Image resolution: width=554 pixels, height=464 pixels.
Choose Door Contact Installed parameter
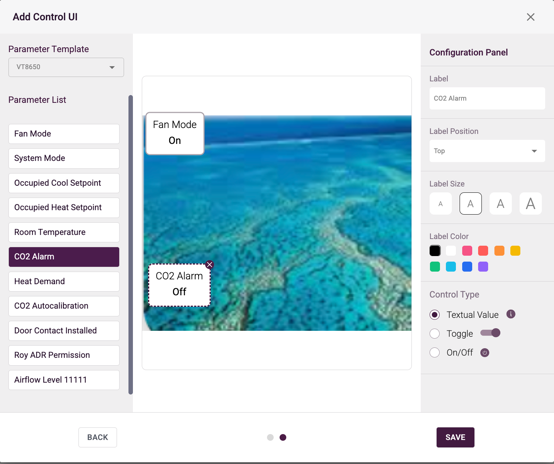(x=64, y=330)
